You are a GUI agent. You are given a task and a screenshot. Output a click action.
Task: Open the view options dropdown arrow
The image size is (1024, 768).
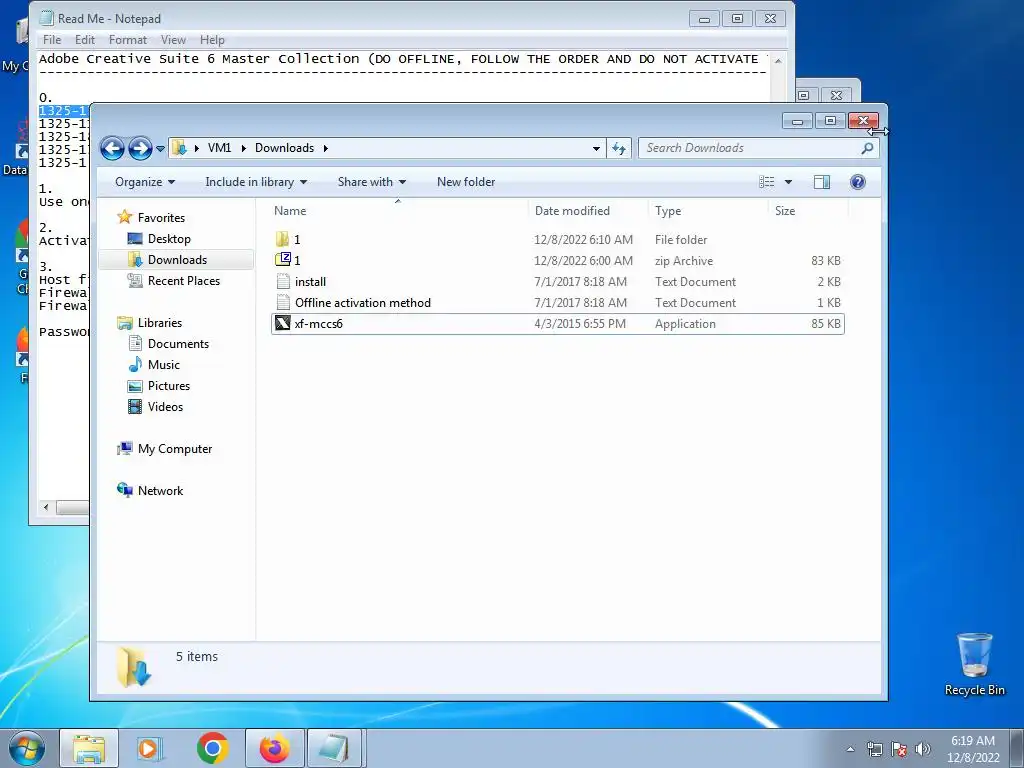coord(788,182)
